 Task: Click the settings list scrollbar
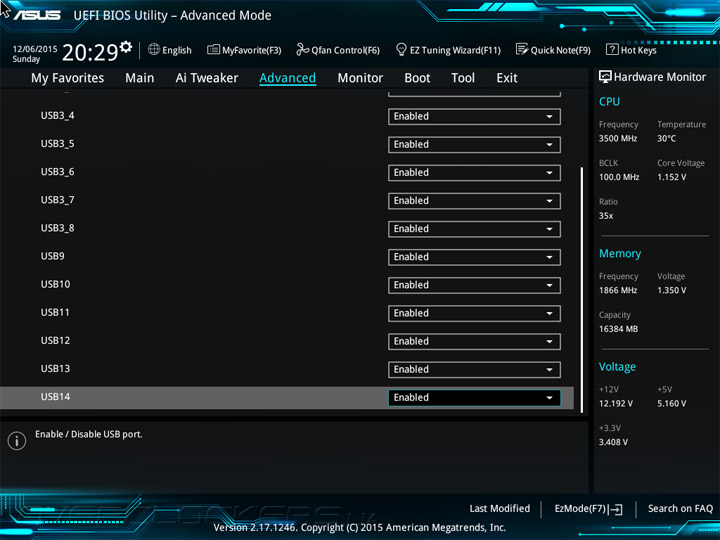[x=582, y=289]
